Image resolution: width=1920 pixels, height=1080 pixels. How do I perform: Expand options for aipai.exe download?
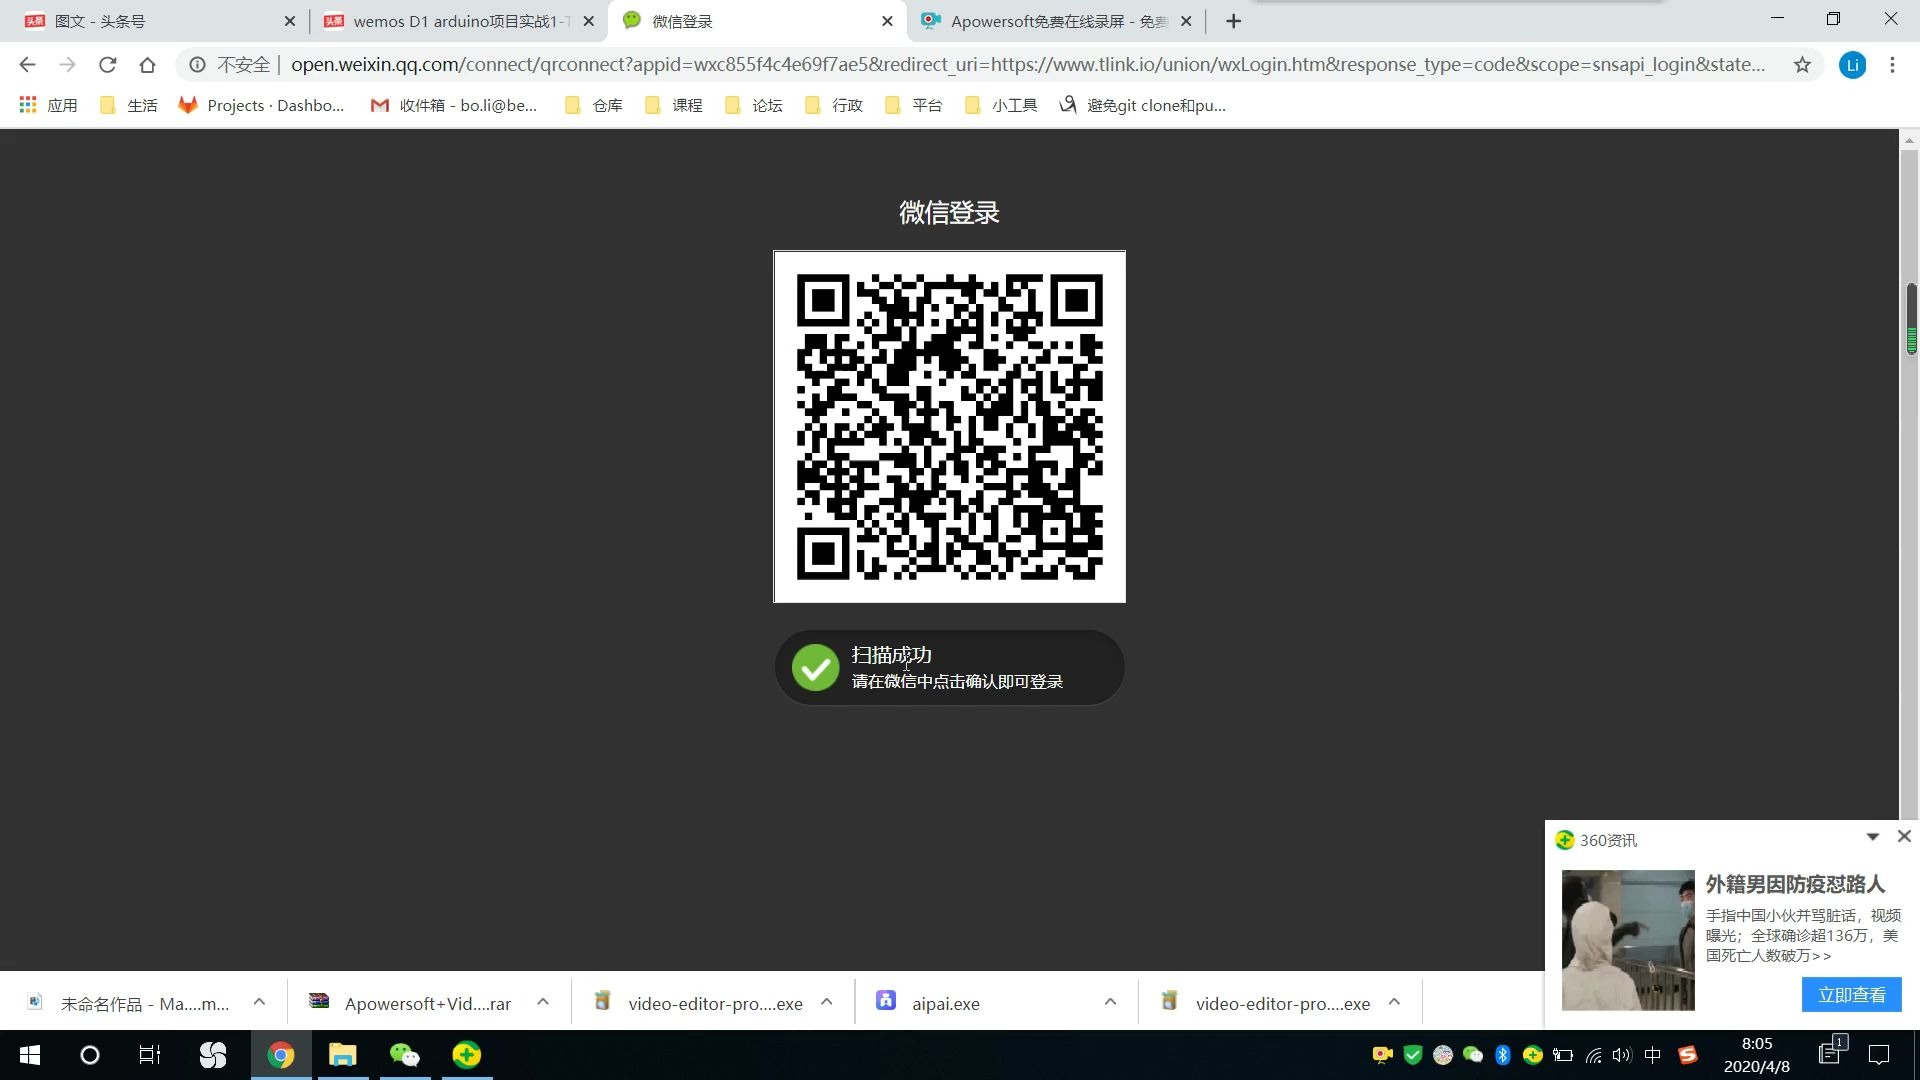pyautogui.click(x=1110, y=1002)
